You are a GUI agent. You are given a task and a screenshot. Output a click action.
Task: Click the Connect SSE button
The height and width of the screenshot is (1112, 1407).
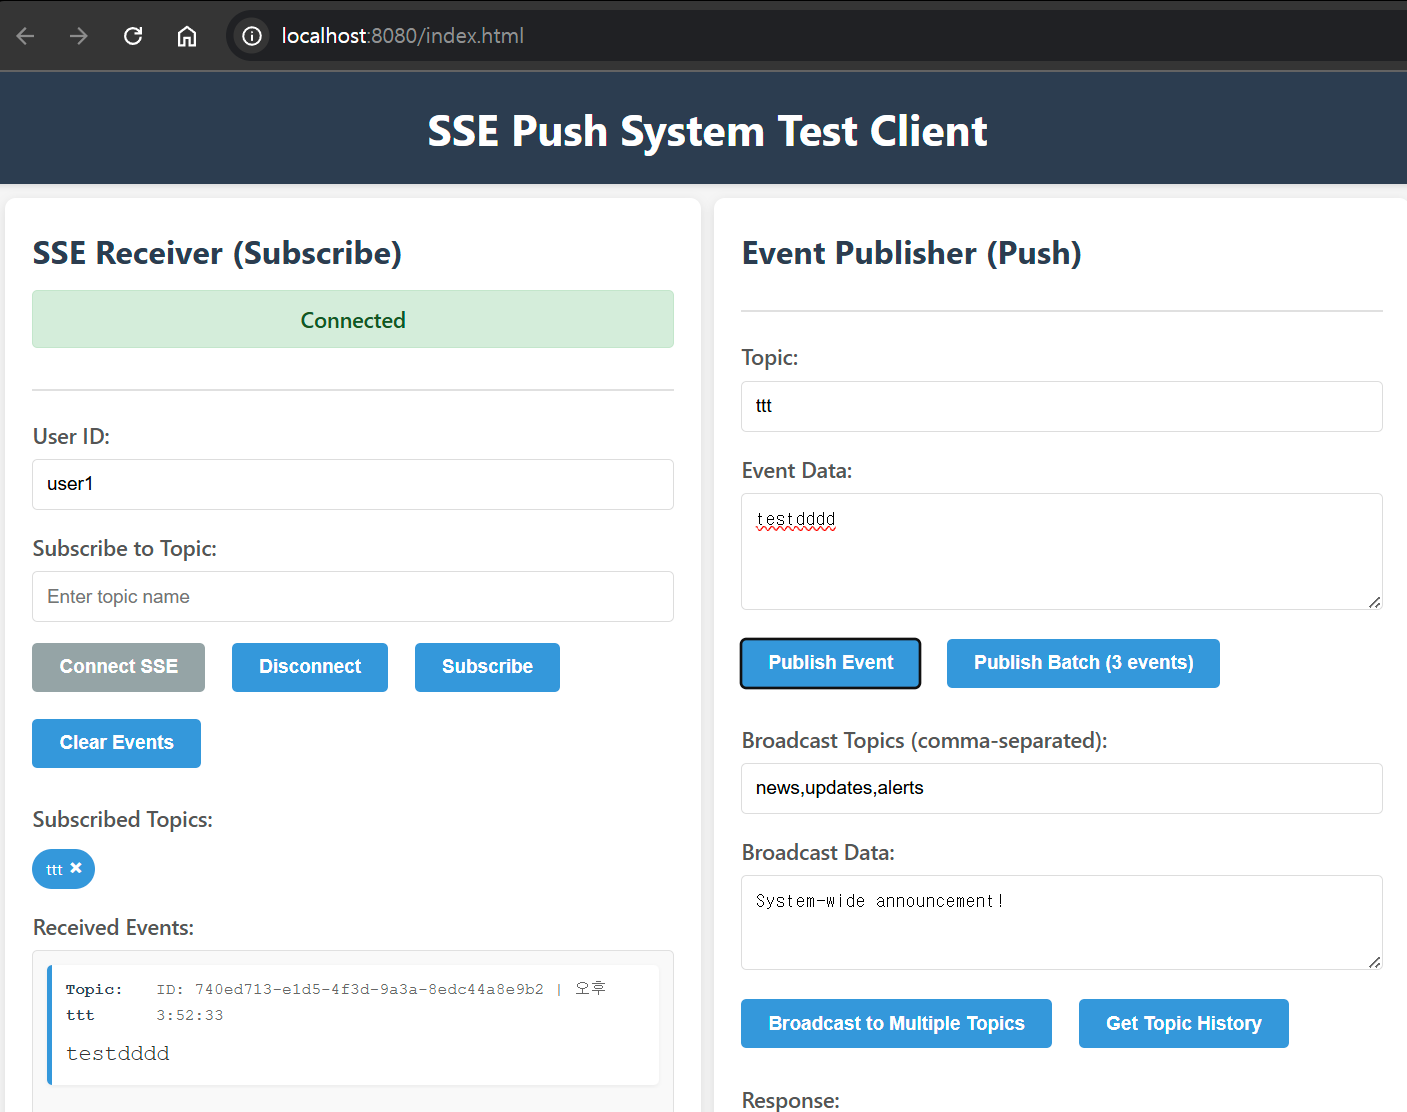[x=118, y=667]
